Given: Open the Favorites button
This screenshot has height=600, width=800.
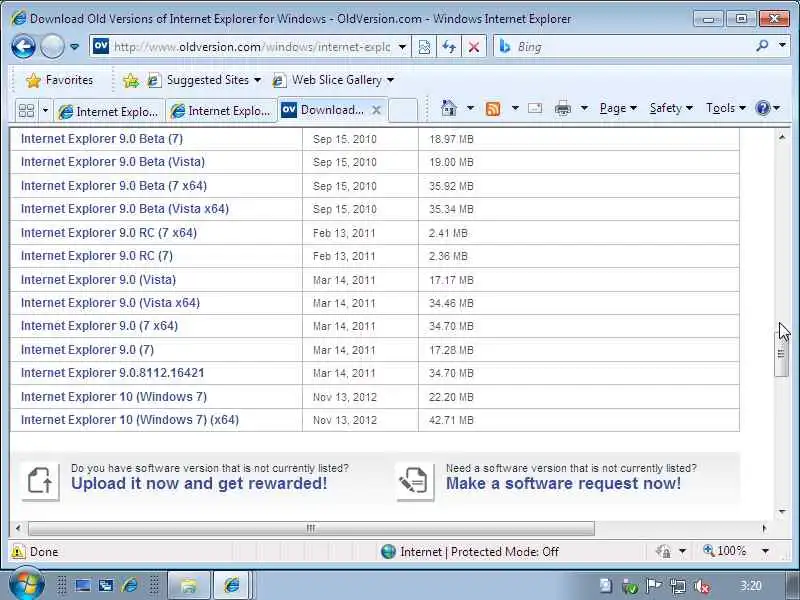Looking at the screenshot, I should (x=60, y=80).
